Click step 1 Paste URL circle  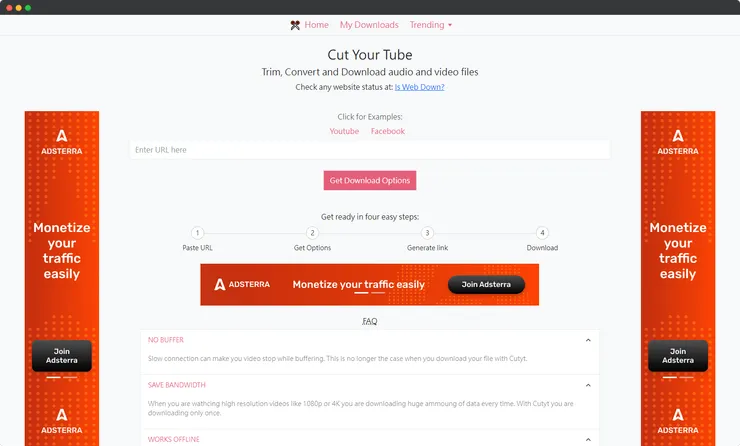[x=197, y=233]
